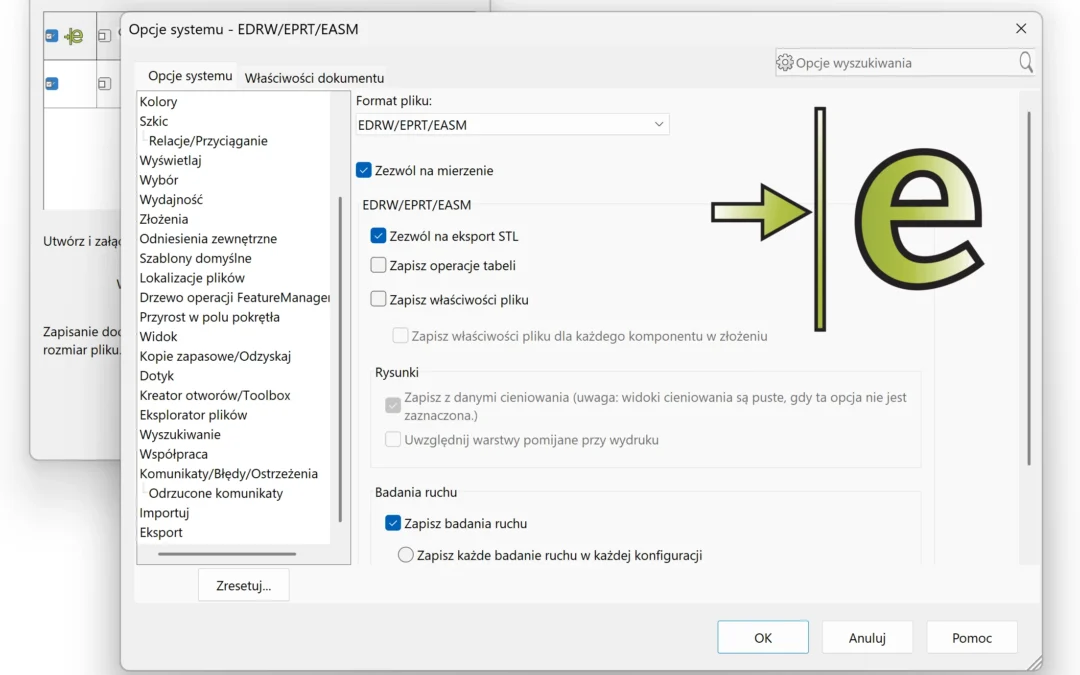Image resolution: width=1080 pixels, height=675 pixels.
Task: Select Importuj in options list
Action: (164, 512)
